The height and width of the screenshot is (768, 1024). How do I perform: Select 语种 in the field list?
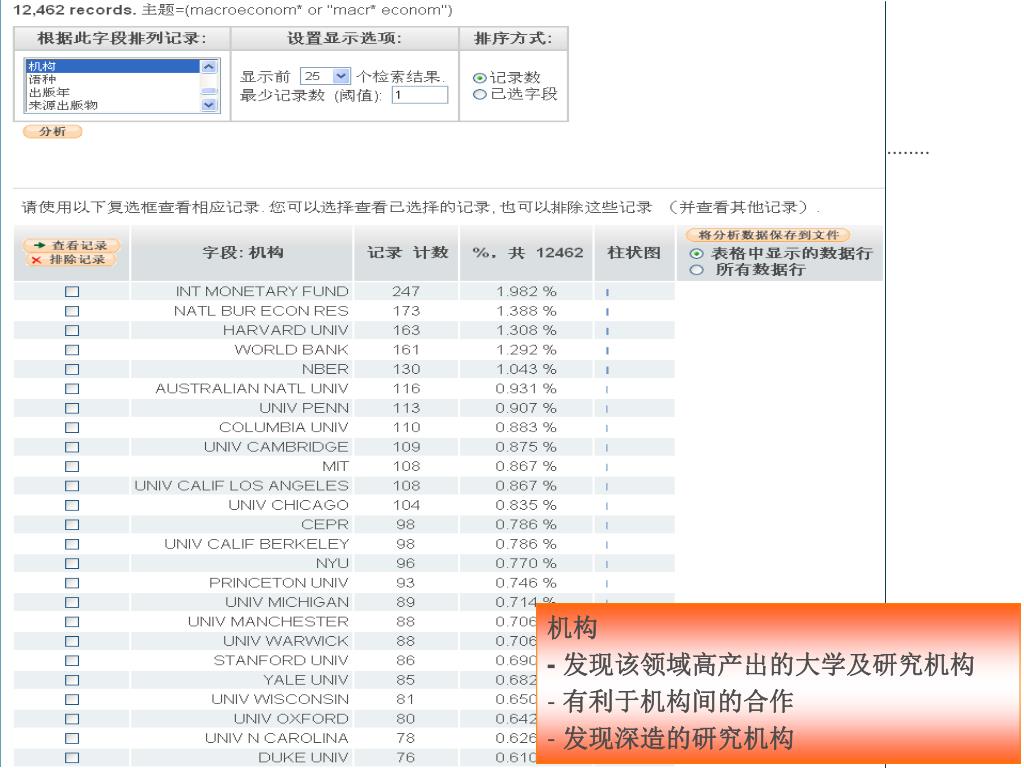(x=113, y=79)
